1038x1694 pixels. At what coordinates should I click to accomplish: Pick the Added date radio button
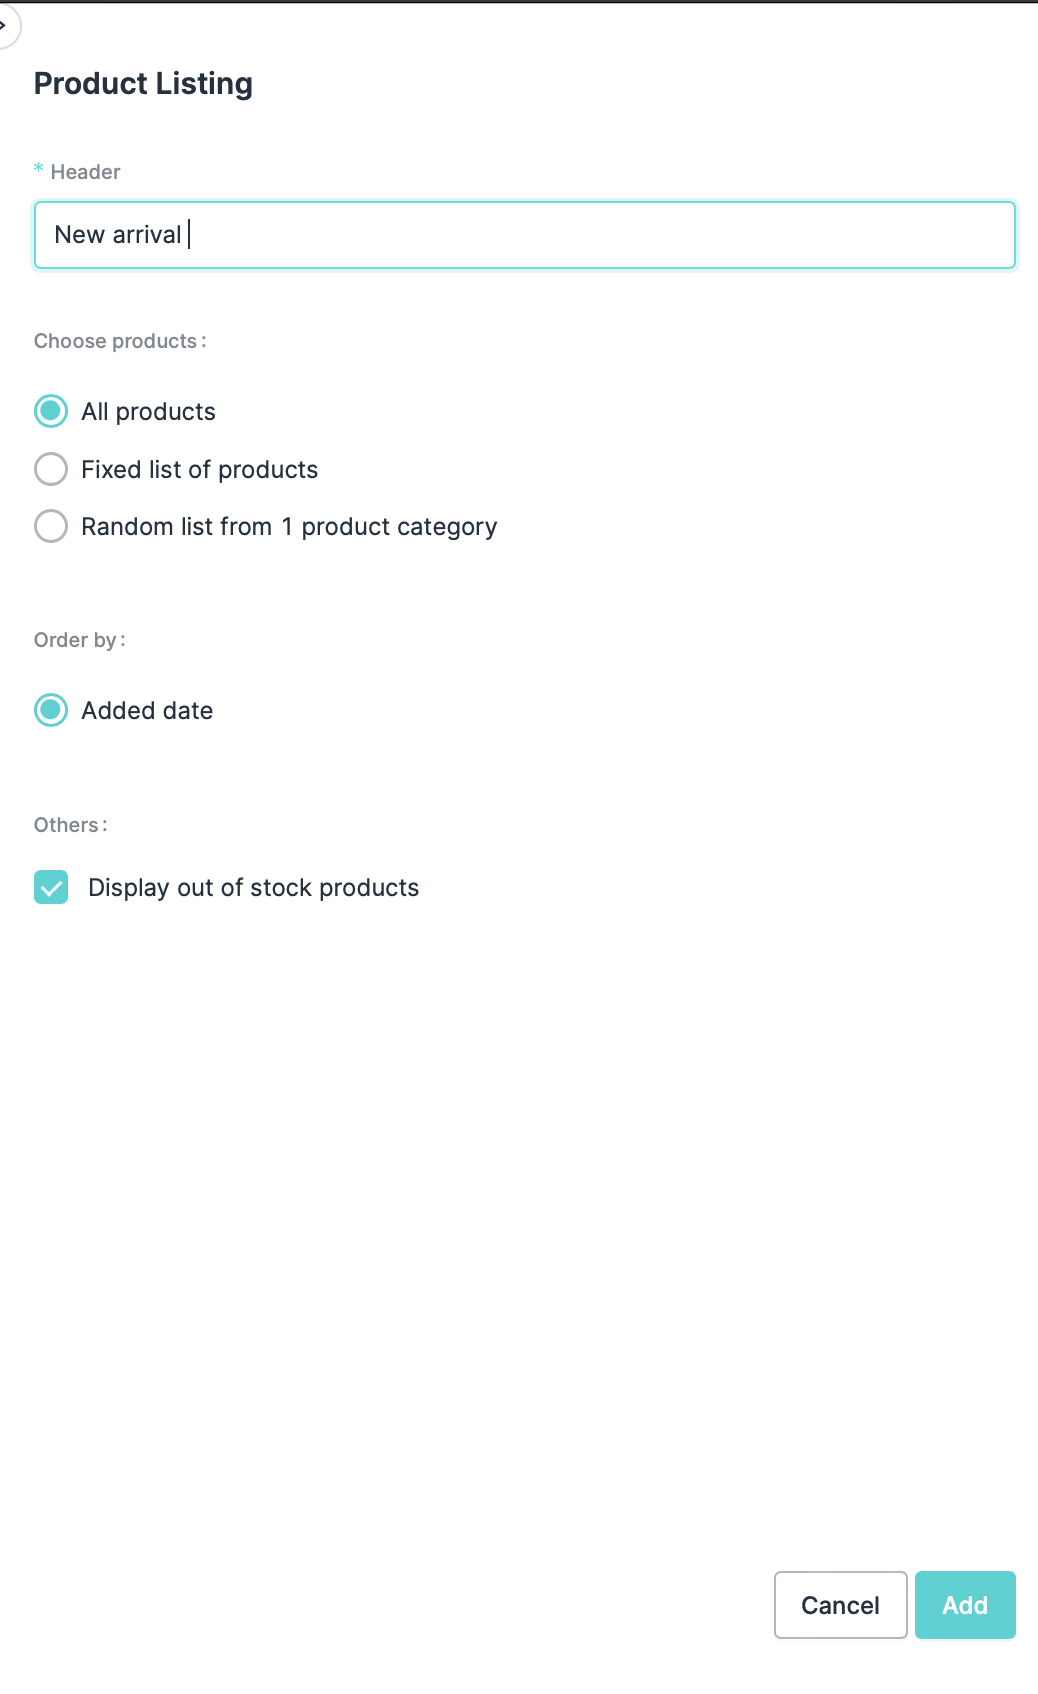[x=51, y=710]
